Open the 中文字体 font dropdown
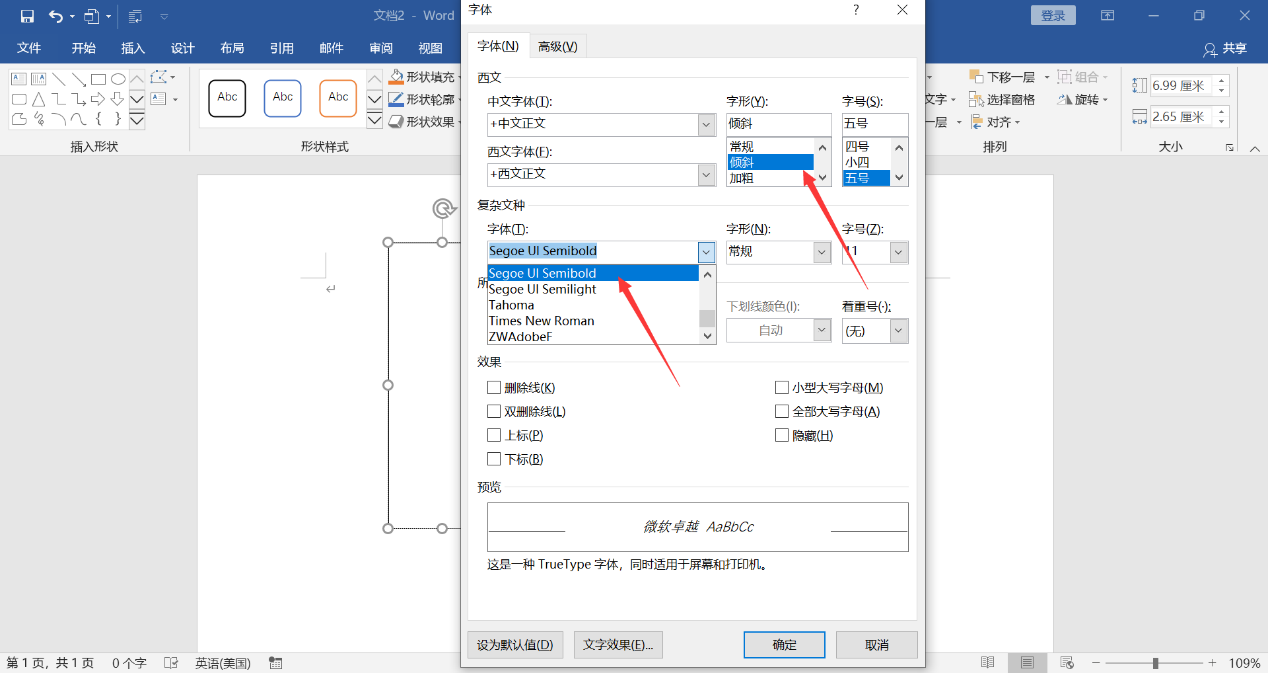The height and width of the screenshot is (673, 1268). [707, 124]
